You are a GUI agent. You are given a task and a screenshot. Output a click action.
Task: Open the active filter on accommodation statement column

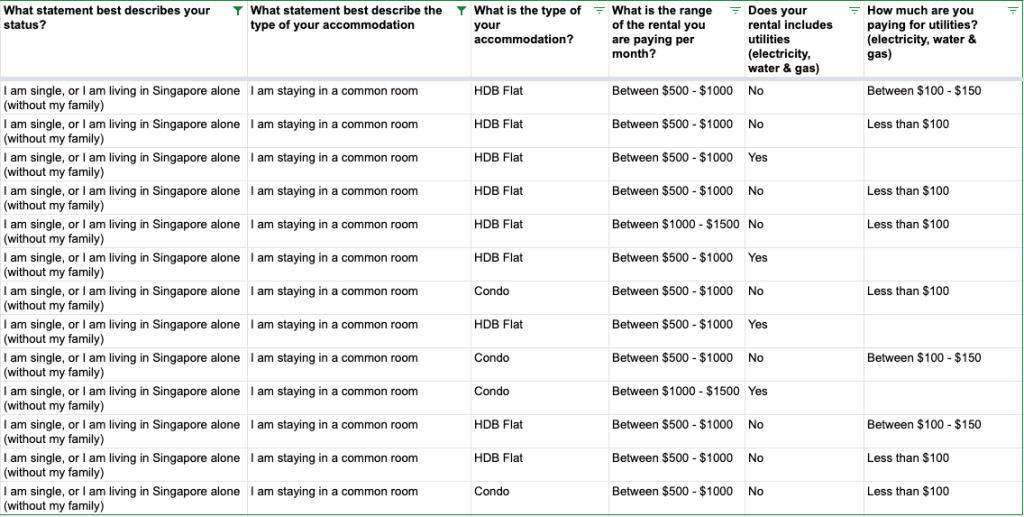point(462,11)
